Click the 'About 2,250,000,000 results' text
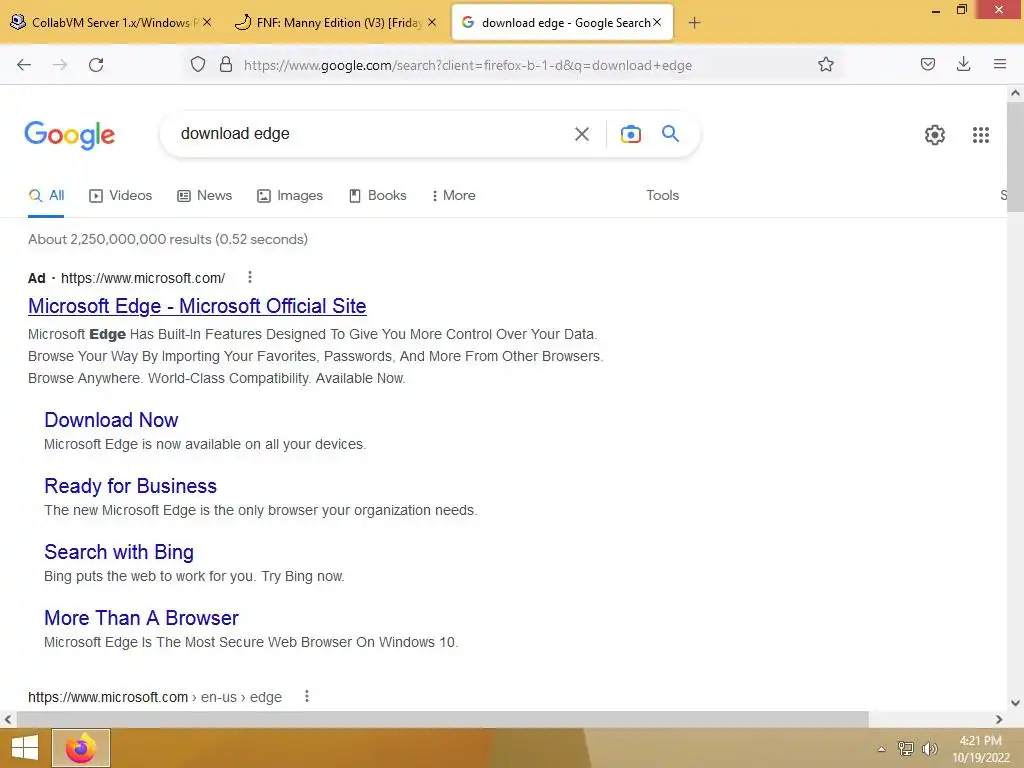Viewport: 1024px width, 768px height. [x=168, y=239]
